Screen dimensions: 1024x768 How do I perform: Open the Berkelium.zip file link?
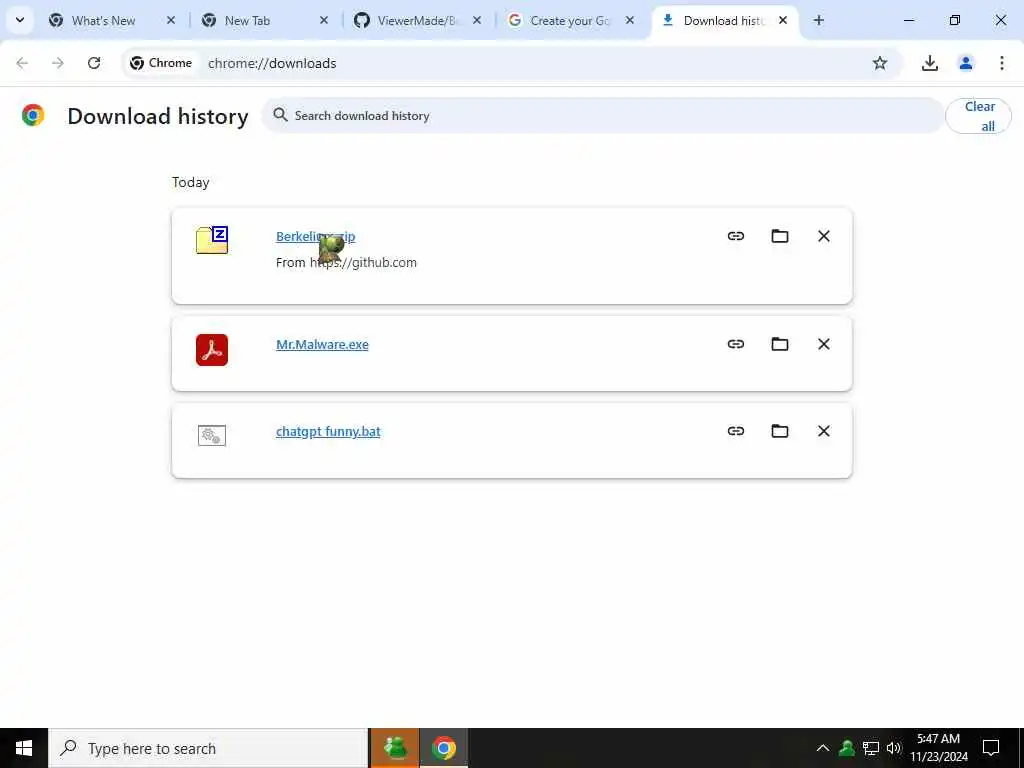[x=315, y=236]
